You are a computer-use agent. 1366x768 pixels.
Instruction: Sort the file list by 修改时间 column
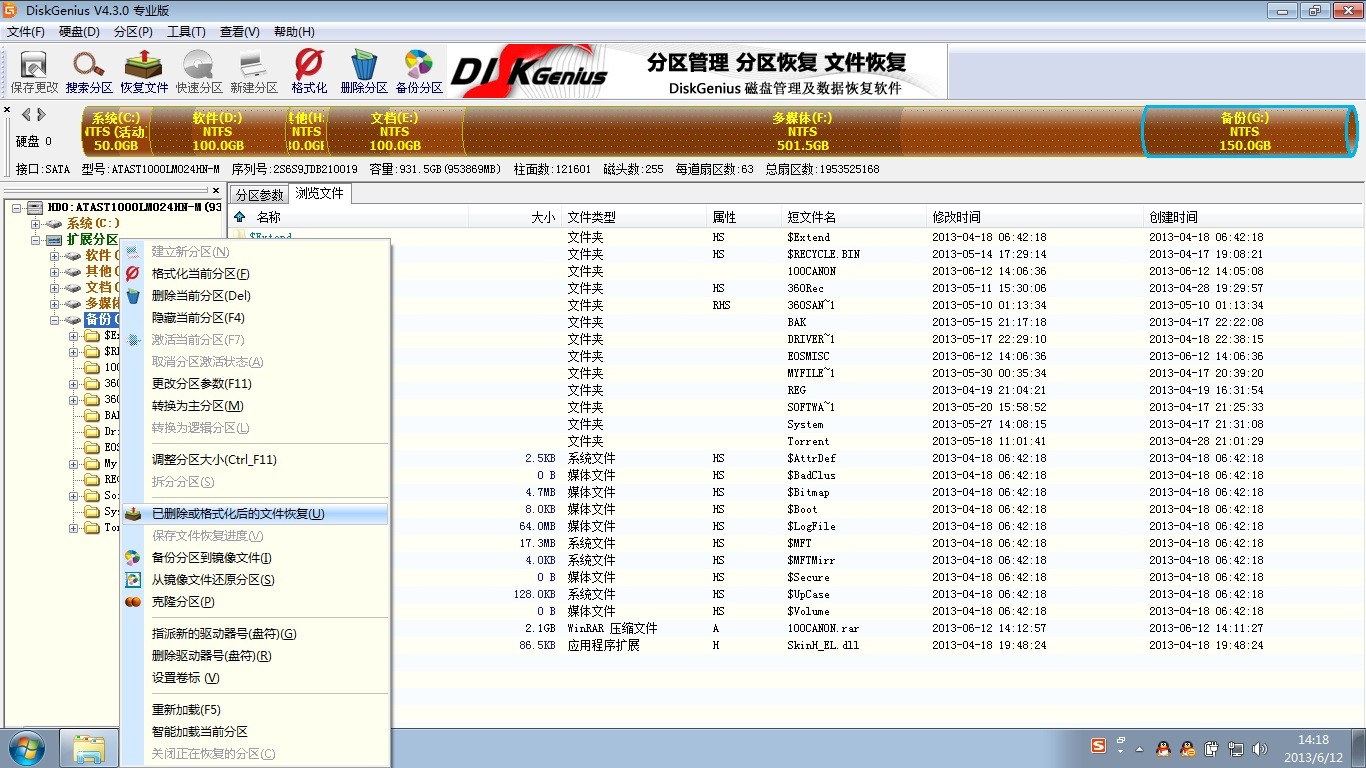pos(1034,217)
